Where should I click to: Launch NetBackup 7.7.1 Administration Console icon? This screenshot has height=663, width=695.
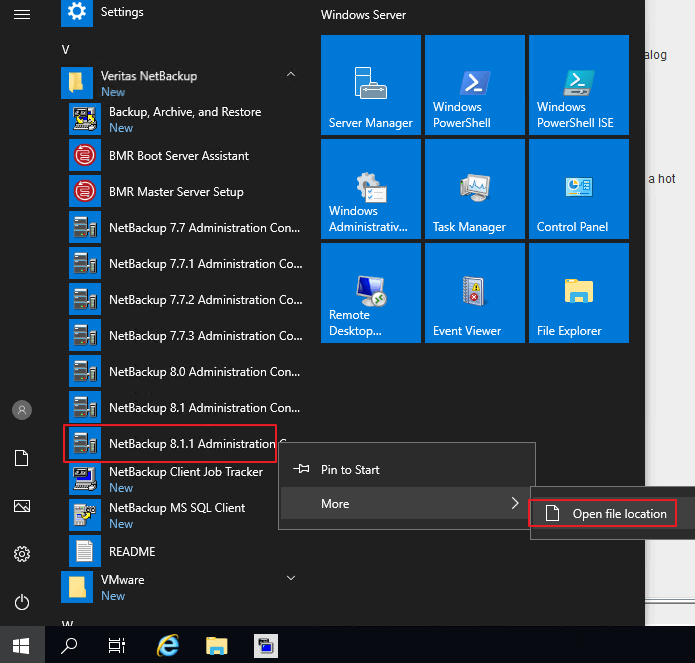pos(85,263)
